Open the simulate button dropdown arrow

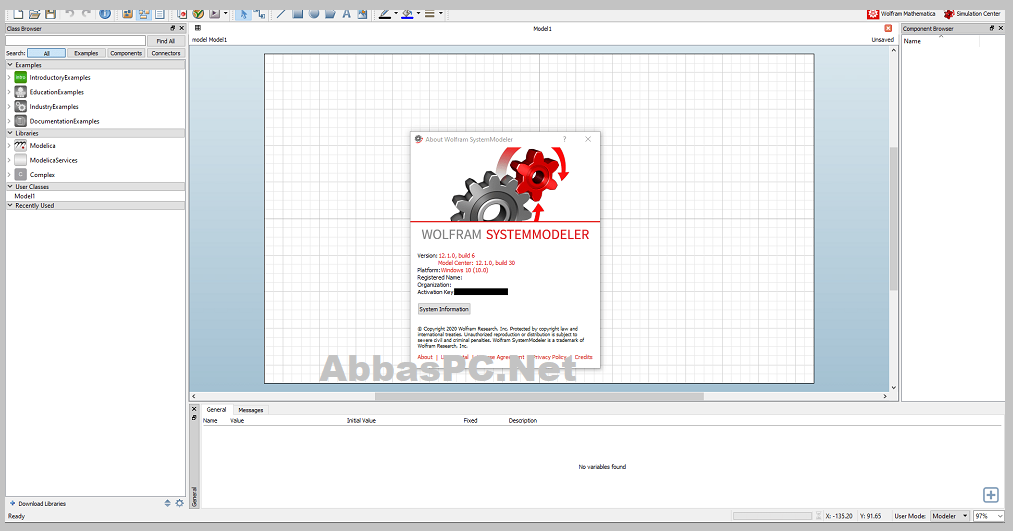pyautogui.click(x=225, y=14)
